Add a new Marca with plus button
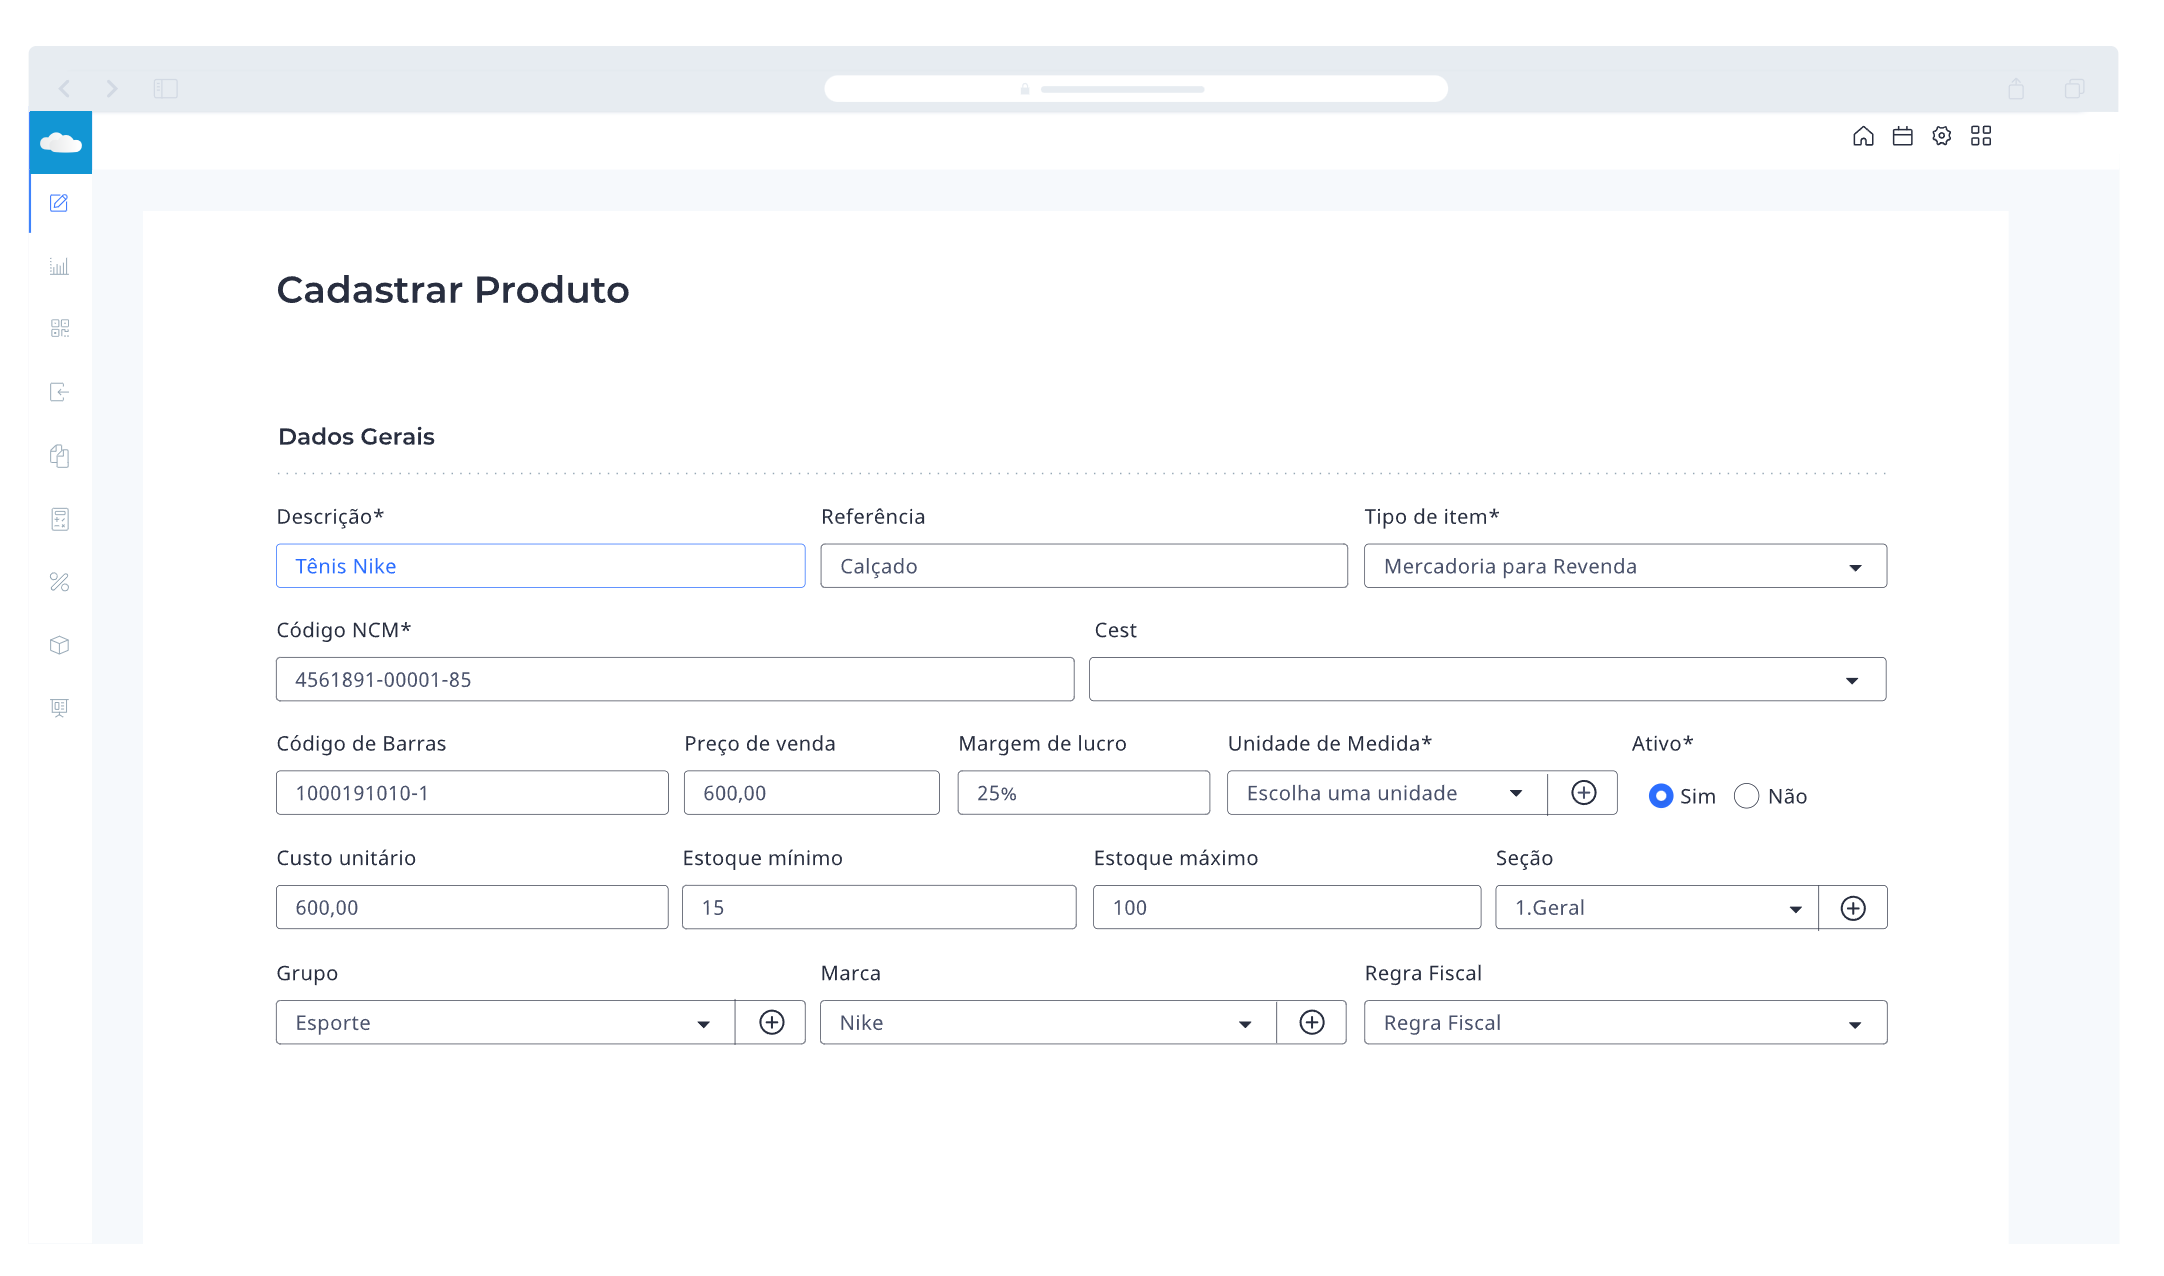 click(x=1311, y=1023)
